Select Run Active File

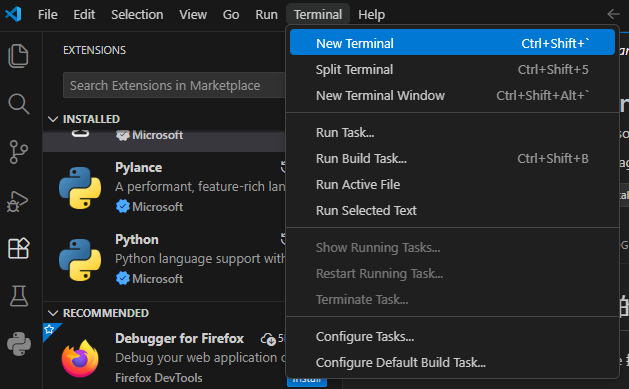(452, 184)
